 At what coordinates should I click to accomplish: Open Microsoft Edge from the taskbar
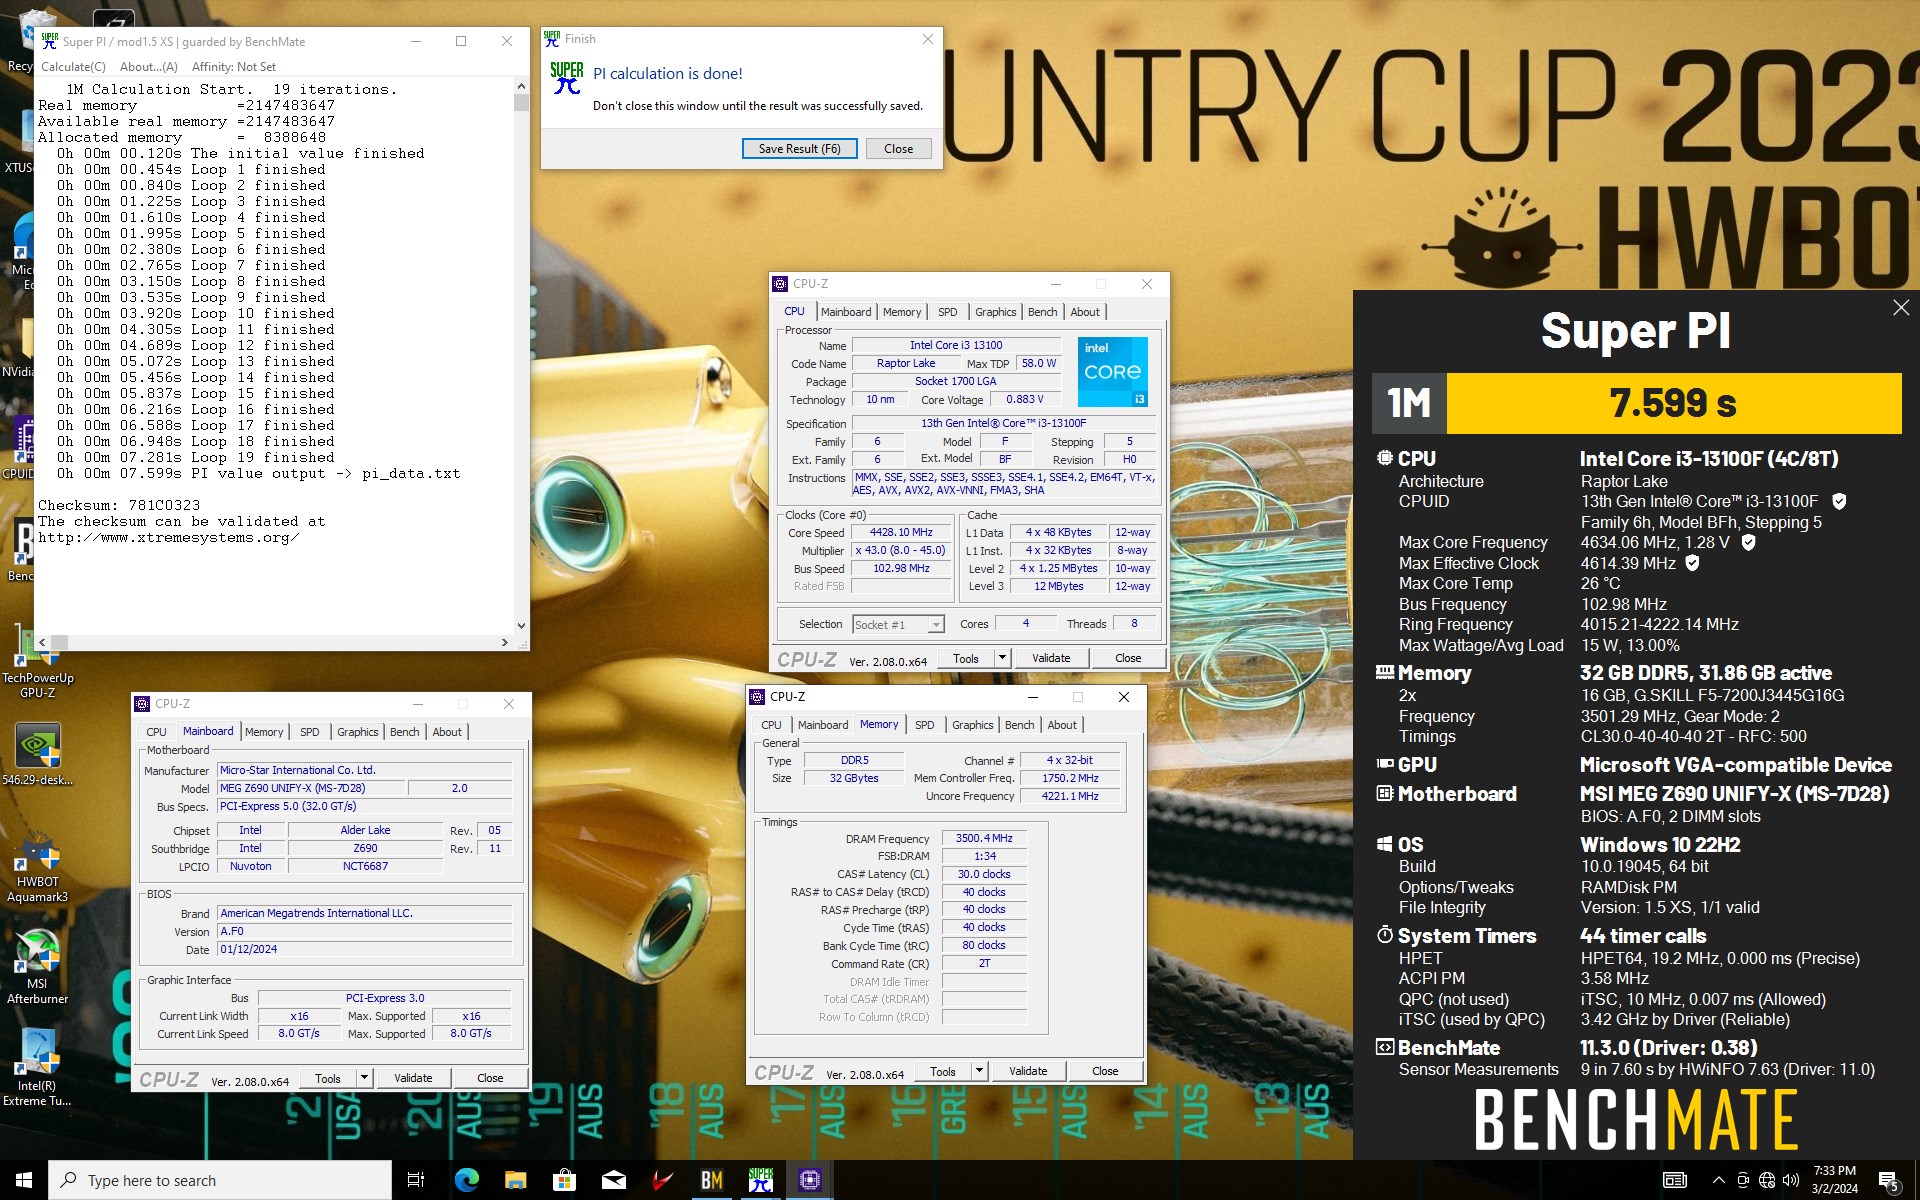(x=466, y=1180)
